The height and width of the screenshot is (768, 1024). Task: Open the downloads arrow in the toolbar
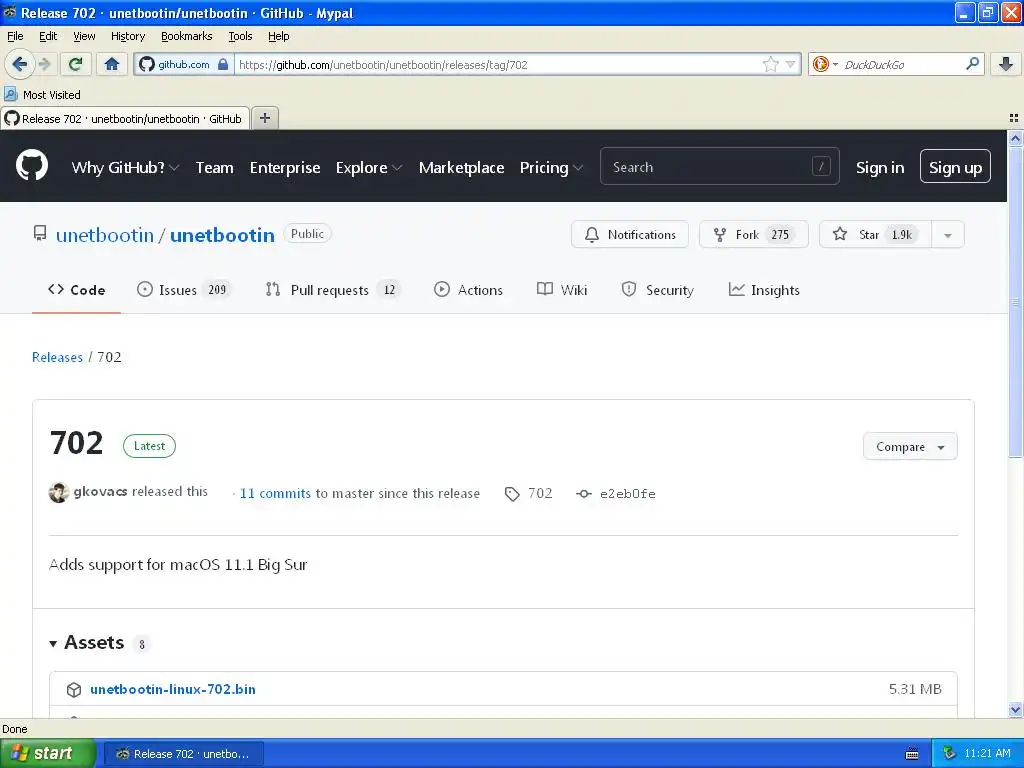click(x=1006, y=64)
